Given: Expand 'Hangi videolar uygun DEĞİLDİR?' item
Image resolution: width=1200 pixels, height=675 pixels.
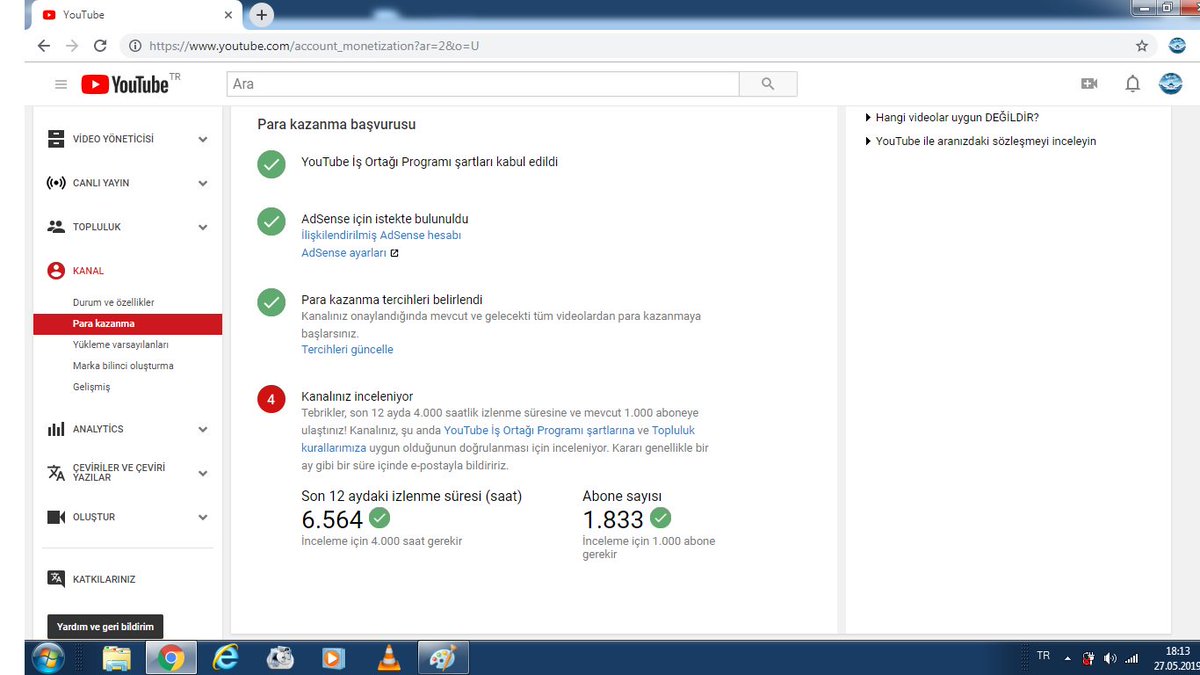Looking at the screenshot, I should [x=952, y=117].
